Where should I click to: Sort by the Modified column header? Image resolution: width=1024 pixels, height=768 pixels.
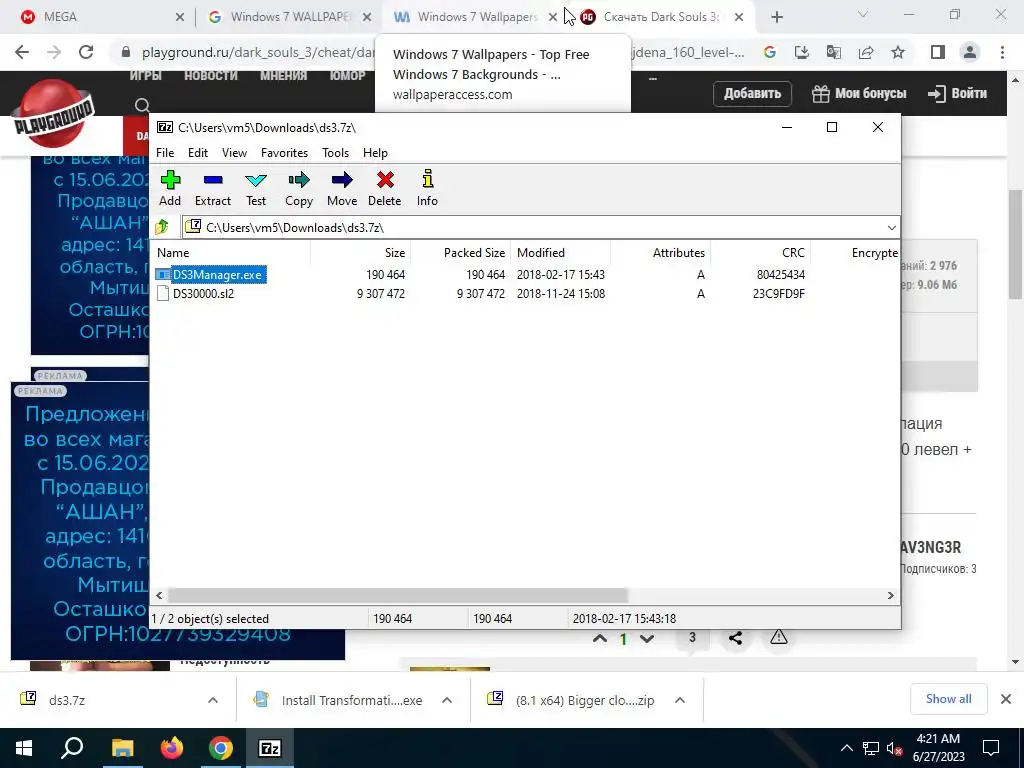560,253
